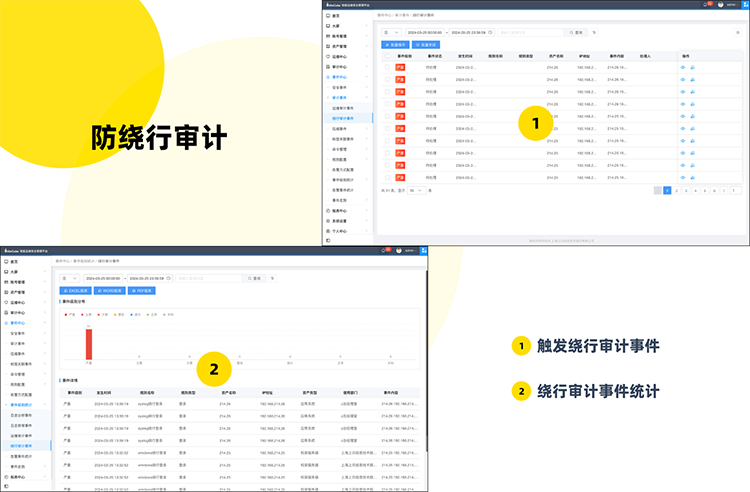
Task: Click the 首页 home icon in the bottom window sidebar
Action: click(6, 261)
